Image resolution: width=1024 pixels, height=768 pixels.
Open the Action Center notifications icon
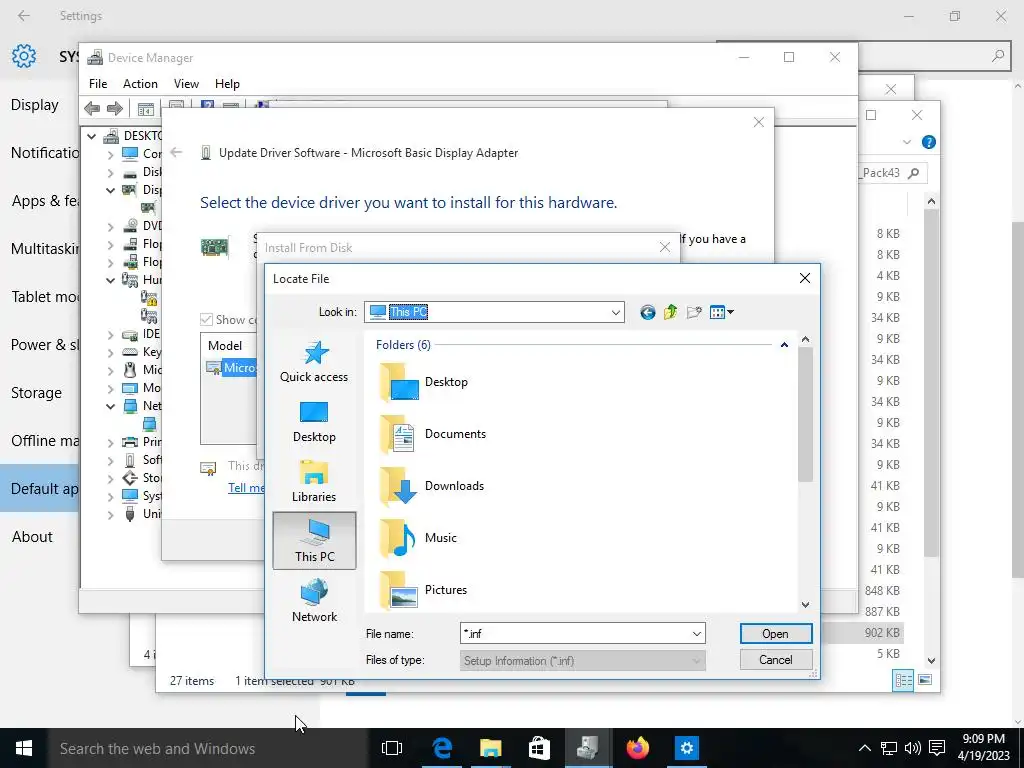(x=937, y=748)
